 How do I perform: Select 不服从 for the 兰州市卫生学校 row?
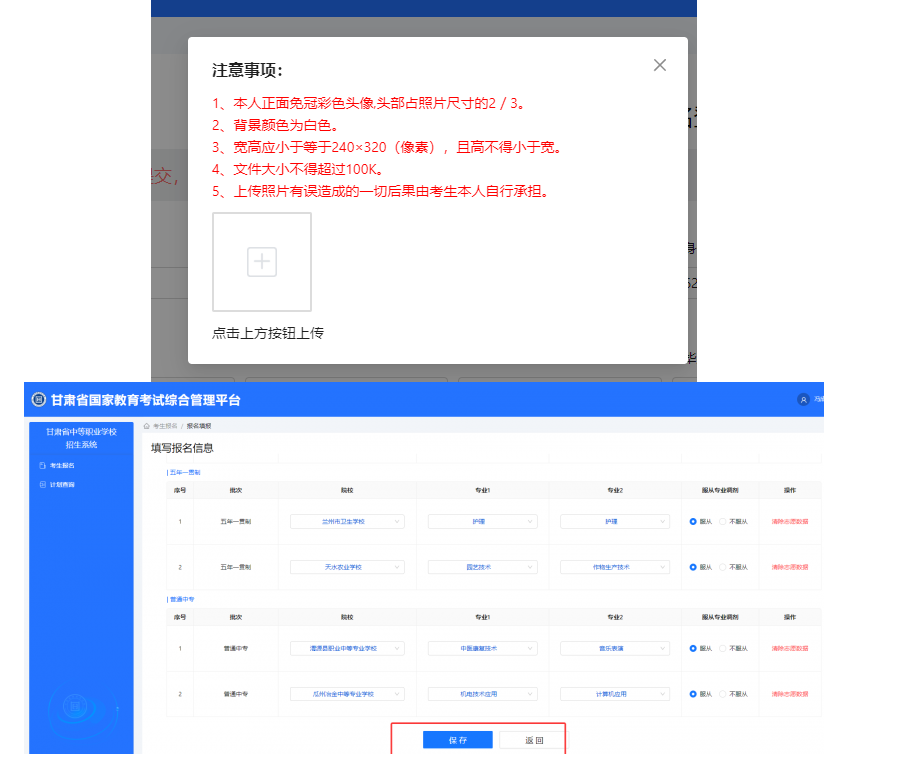click(x=724, y=522)
